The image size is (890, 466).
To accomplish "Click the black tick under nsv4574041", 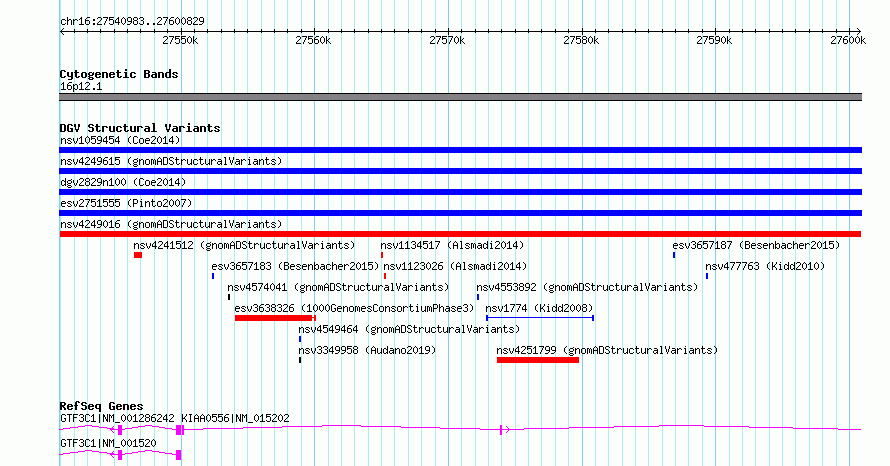I will (x=229, y=297).
